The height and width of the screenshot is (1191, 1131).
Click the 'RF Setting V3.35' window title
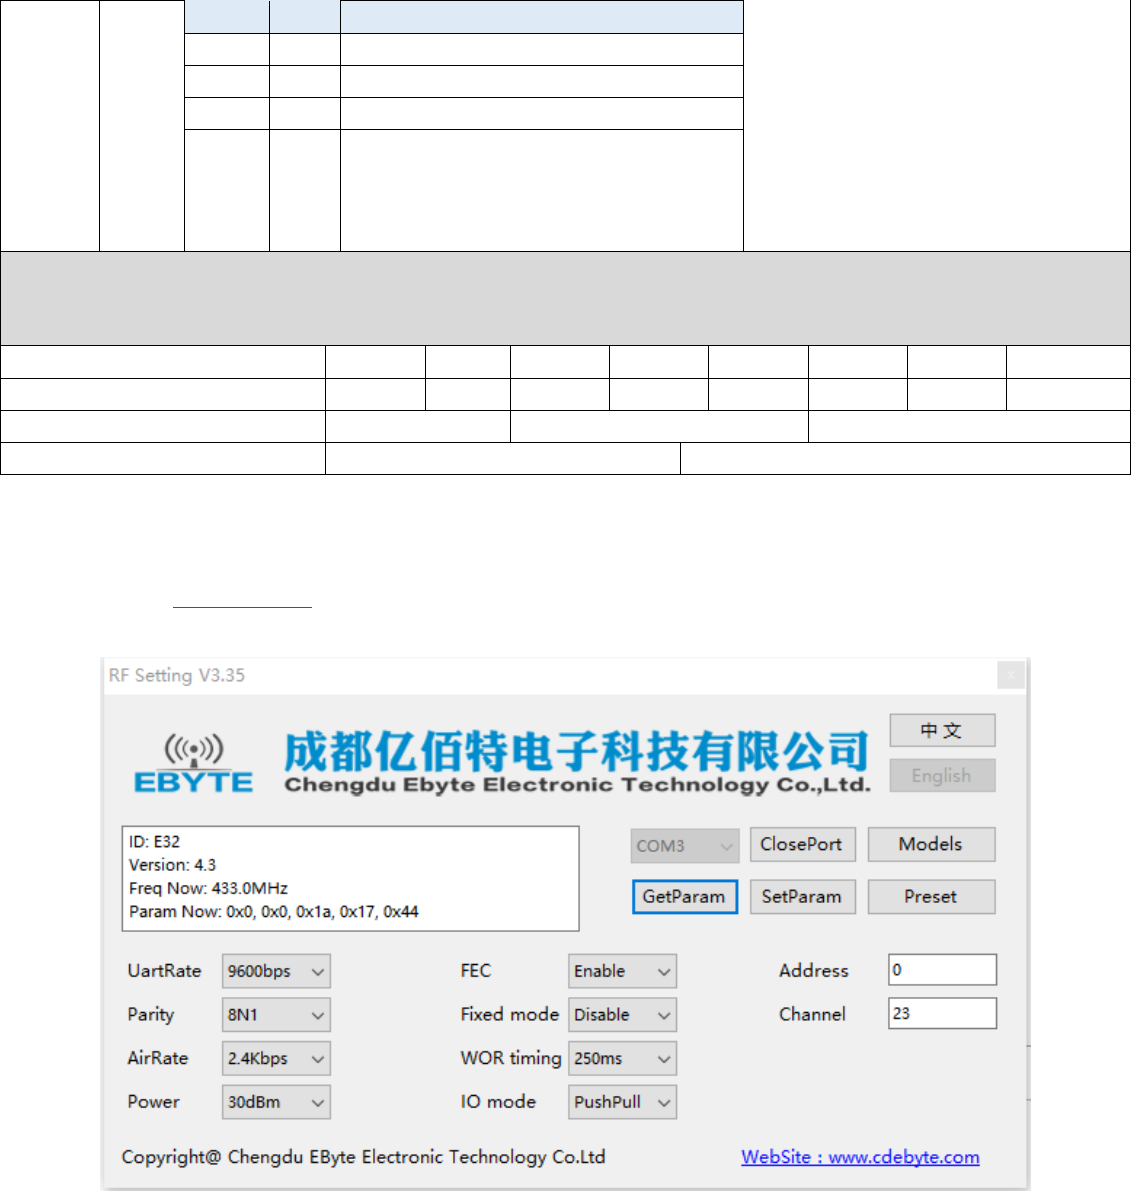(x=176, y=675)
